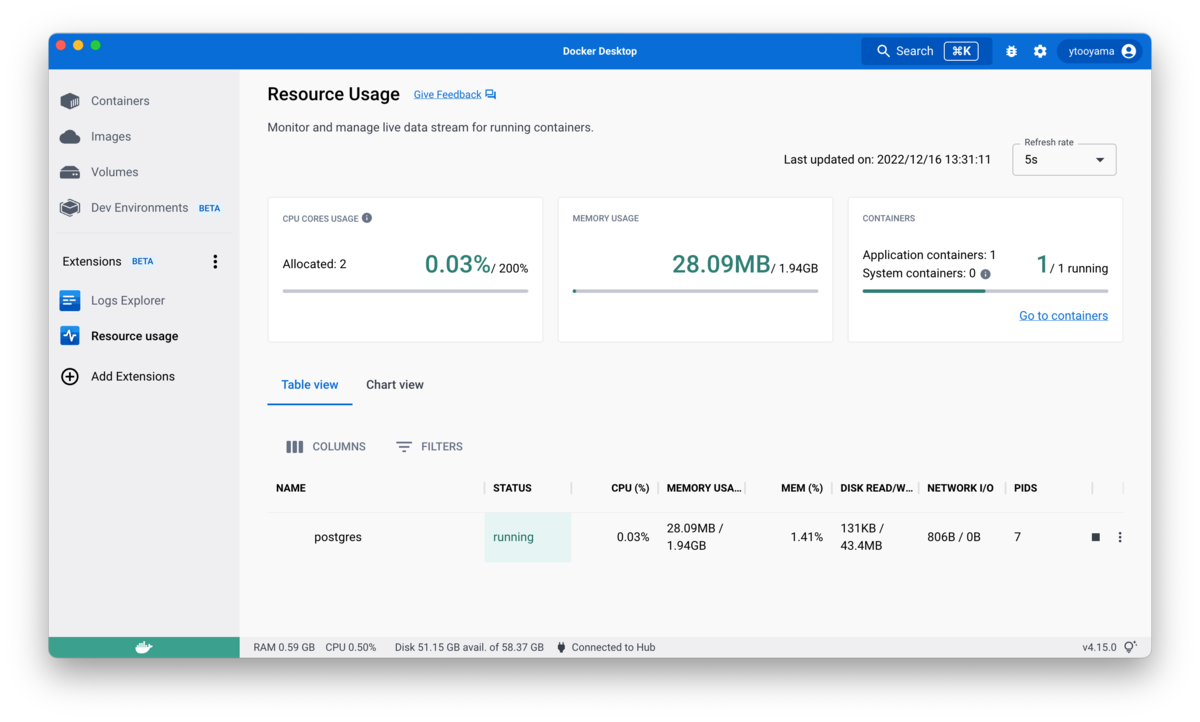Open the Extensions three-dot menu
The width and height of the screenshot is (1200, 722).
[215, 262]
